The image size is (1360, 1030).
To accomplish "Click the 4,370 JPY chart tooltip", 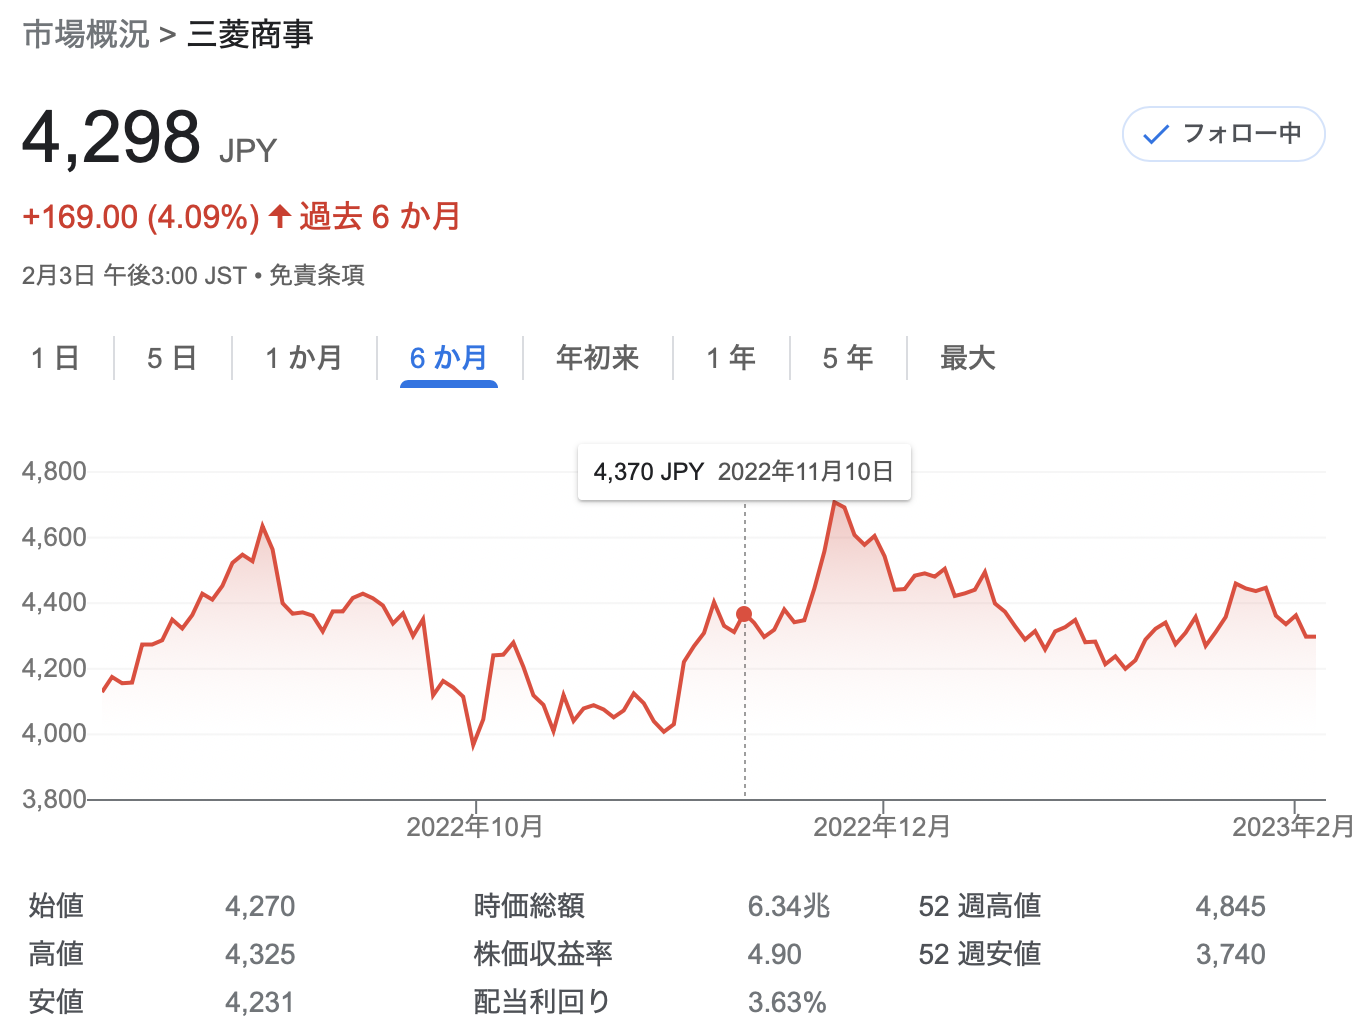I will click(744, 472).
